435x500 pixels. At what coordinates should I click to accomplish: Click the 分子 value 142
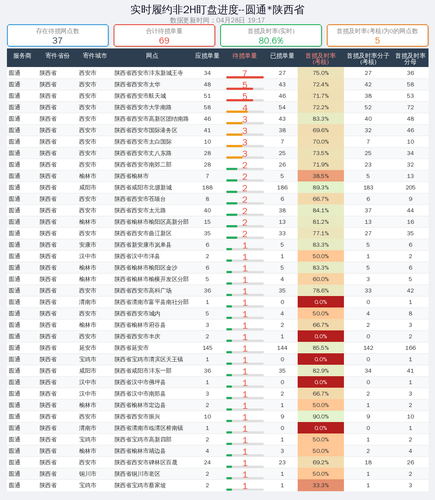[368, 348]
